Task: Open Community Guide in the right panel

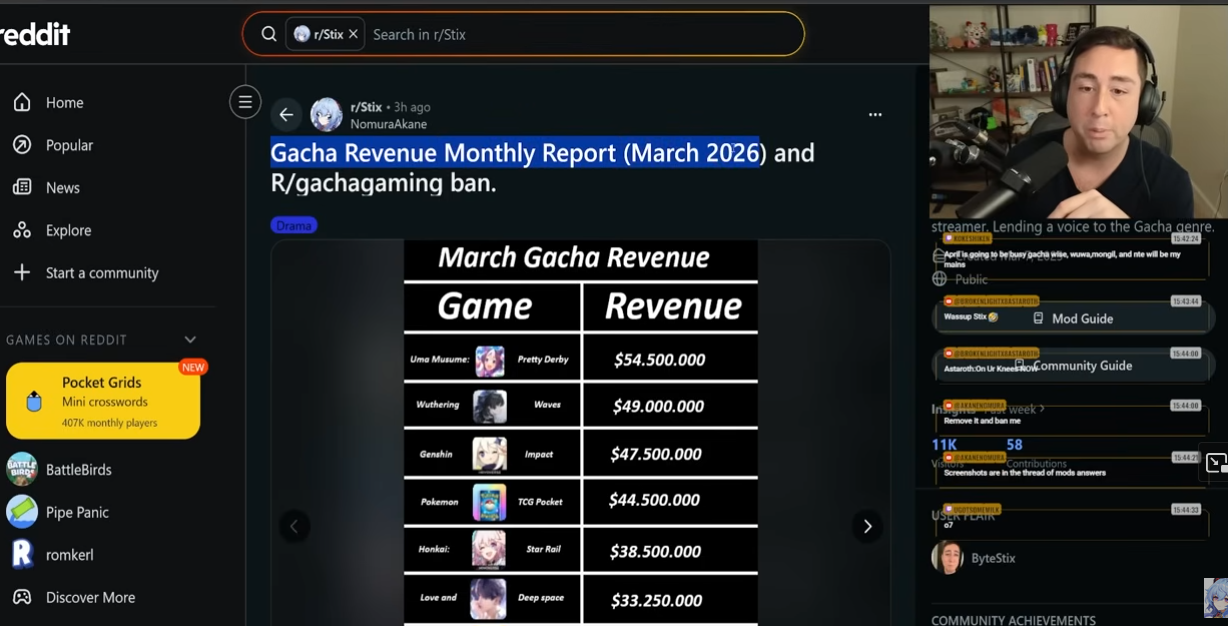Action: (x=1074, y=365)
